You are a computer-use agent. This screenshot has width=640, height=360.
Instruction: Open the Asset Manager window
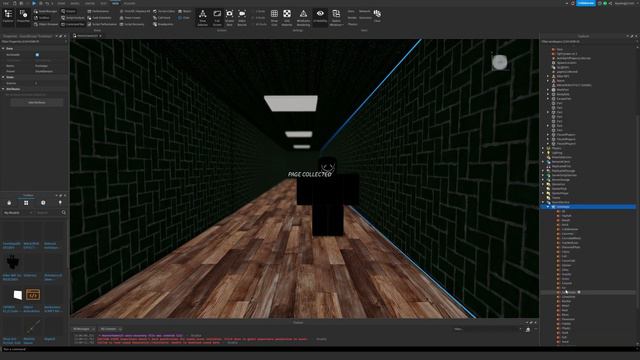[45, 11]
